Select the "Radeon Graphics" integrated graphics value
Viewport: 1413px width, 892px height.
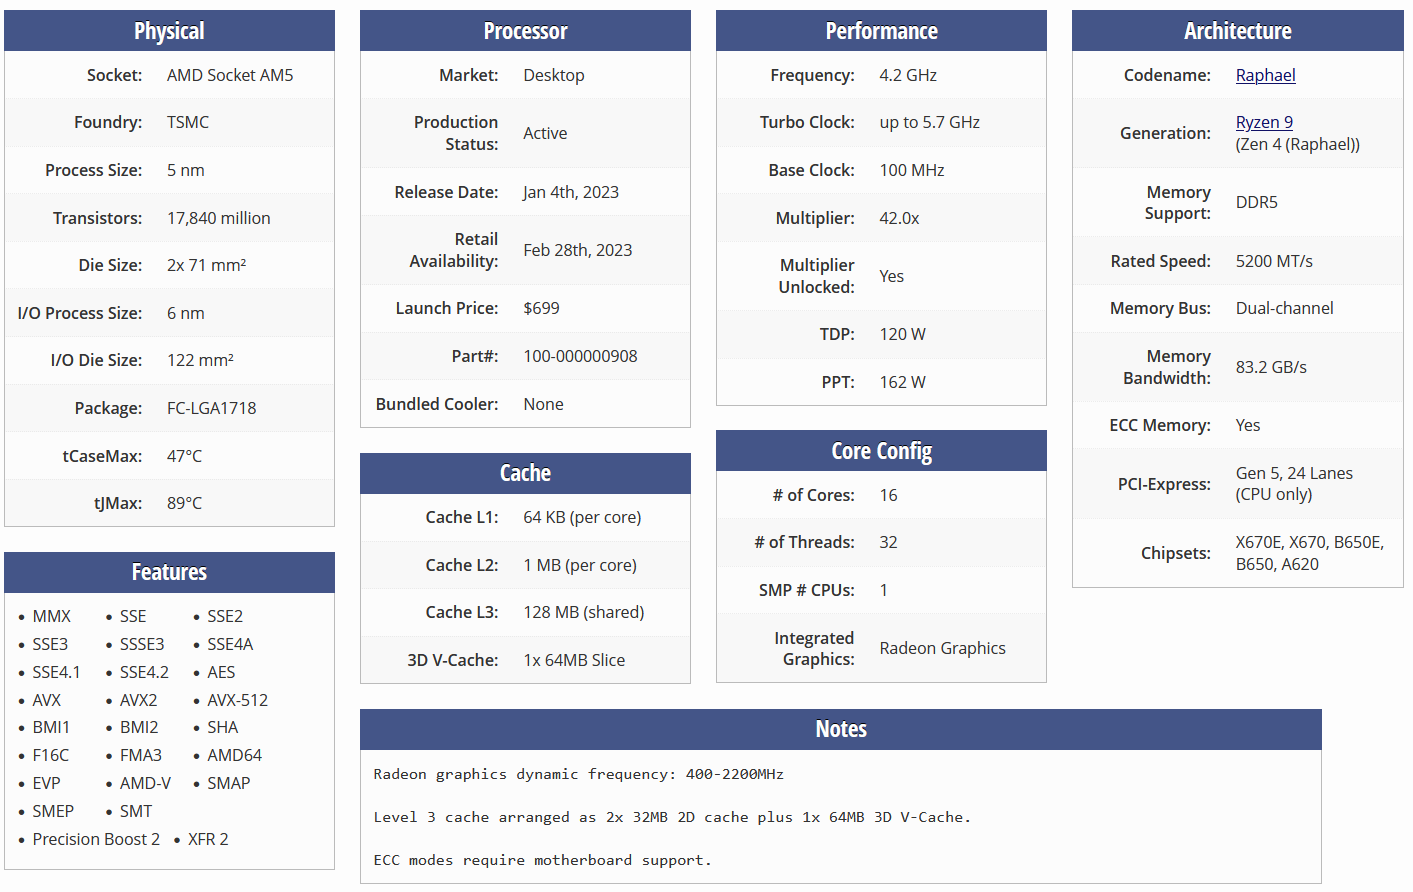click(943, 648)
